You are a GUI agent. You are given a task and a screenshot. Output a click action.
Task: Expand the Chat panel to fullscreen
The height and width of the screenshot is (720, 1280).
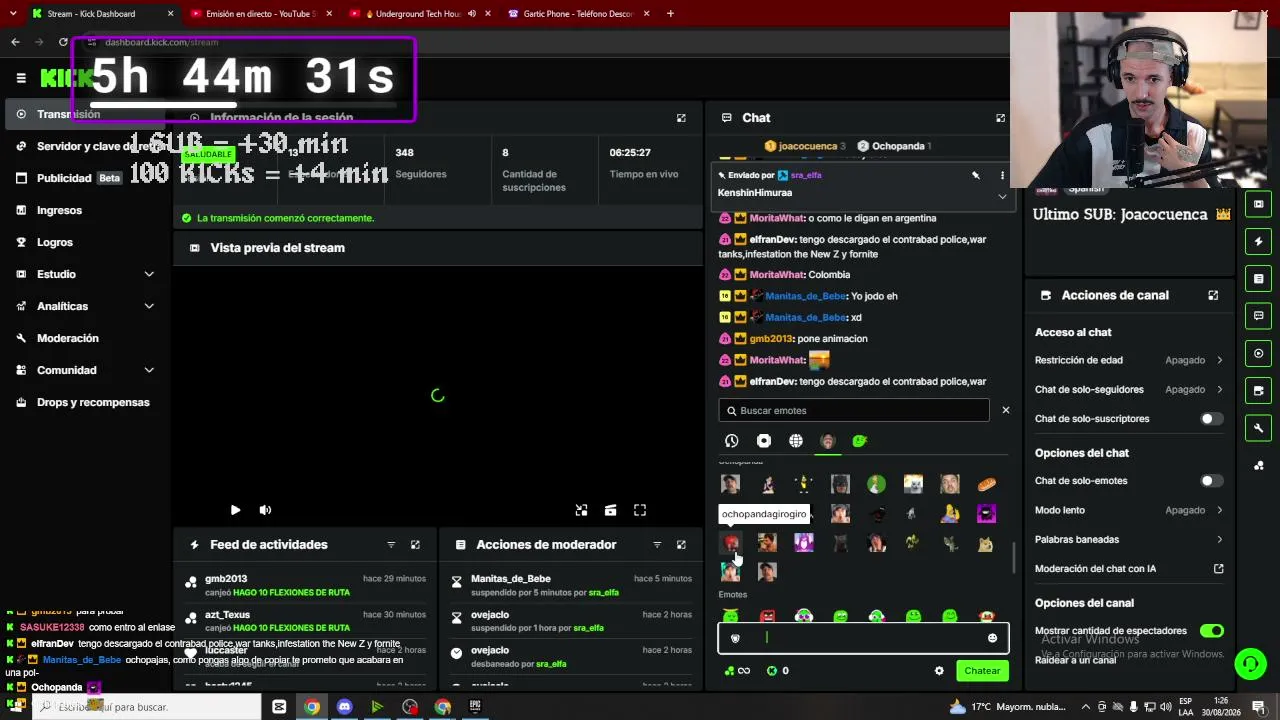click(x=1000, y=118)
